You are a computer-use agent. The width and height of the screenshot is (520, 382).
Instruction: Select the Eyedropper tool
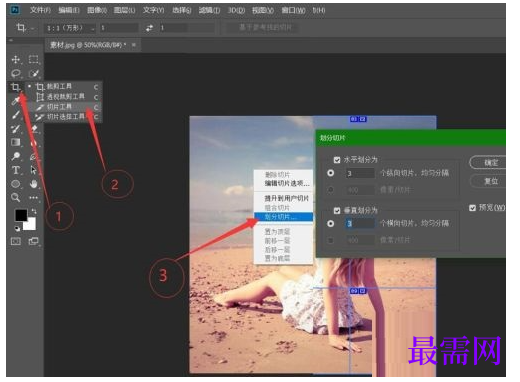click(15, 101)
